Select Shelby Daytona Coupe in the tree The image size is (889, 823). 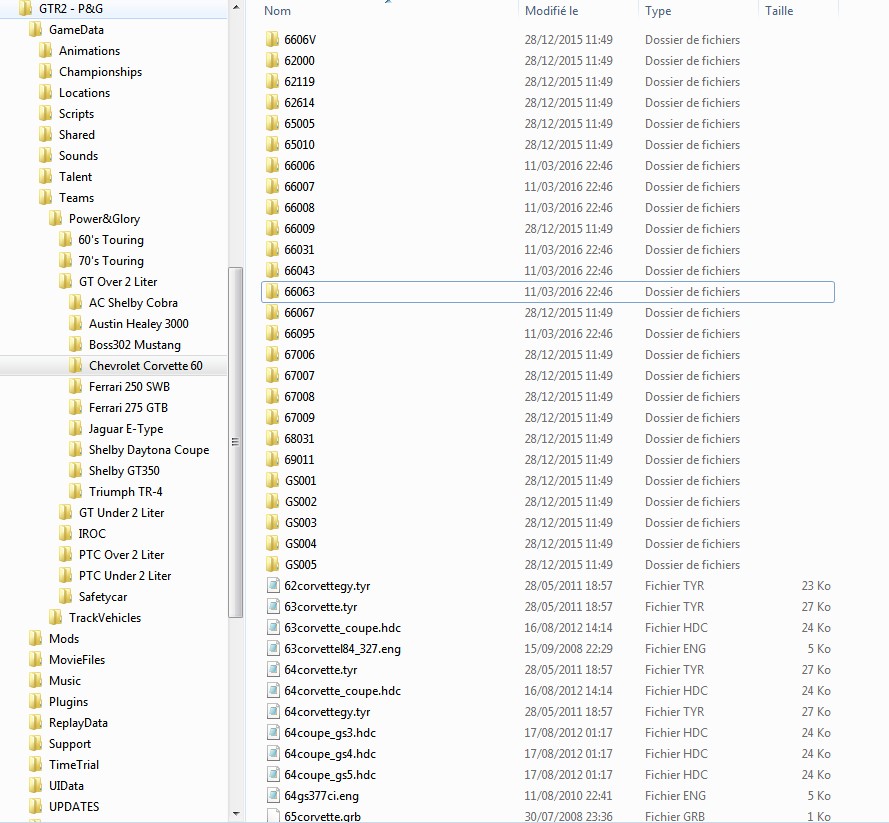coord(149,449)
